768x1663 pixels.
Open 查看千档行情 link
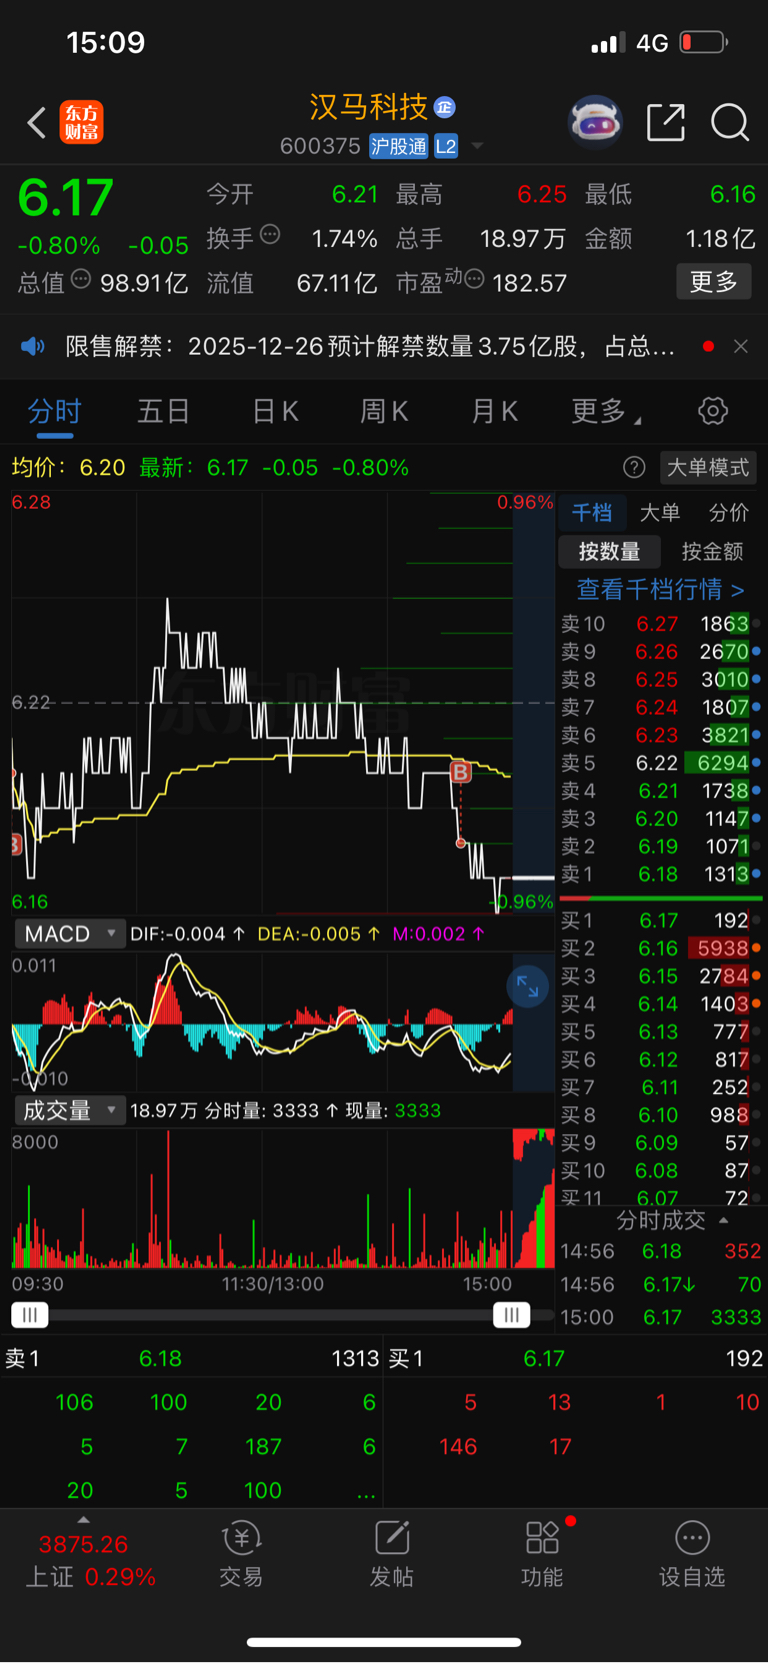pos(660,589)
